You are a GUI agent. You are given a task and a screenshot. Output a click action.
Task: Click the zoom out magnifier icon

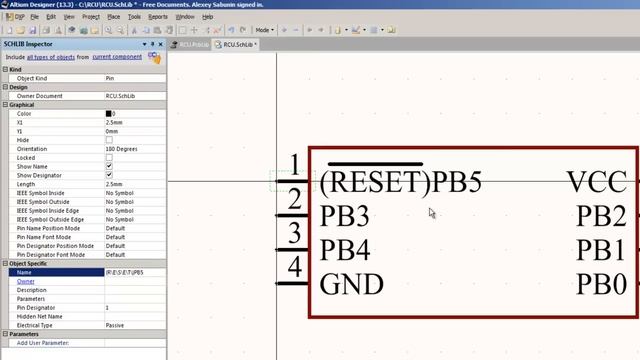point(120,30)
